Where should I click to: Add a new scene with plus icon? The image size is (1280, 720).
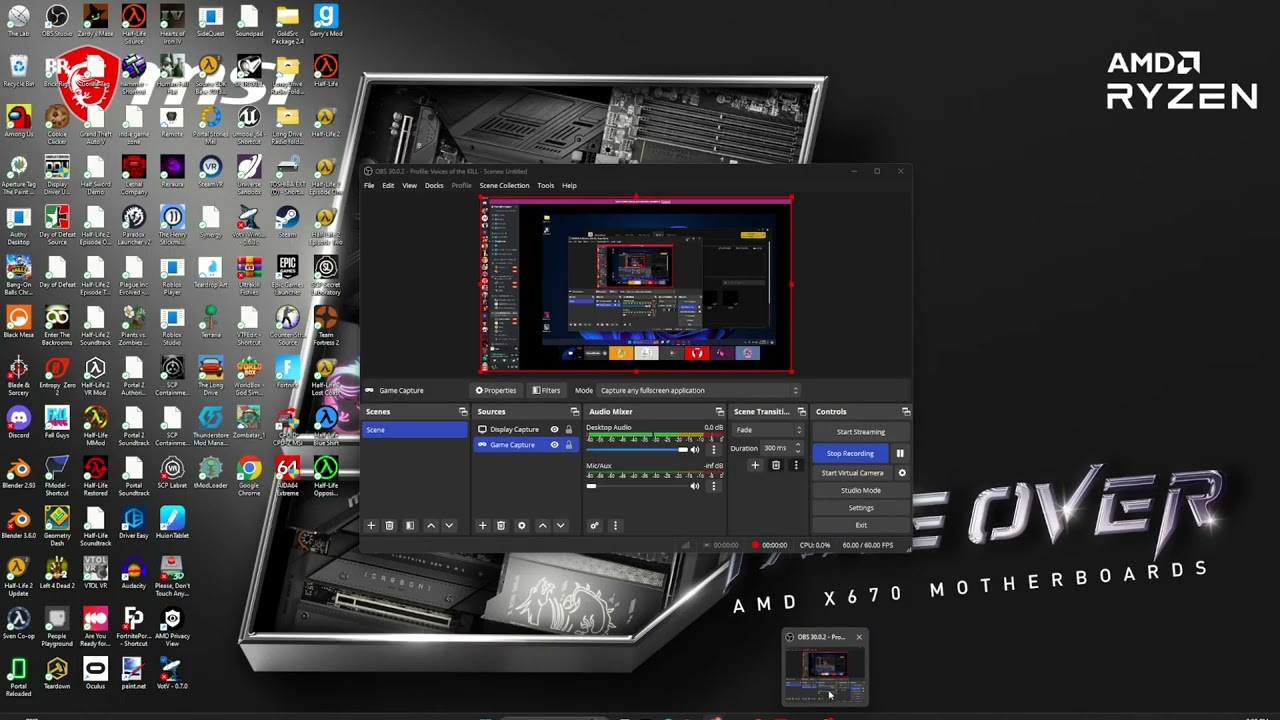371,526
